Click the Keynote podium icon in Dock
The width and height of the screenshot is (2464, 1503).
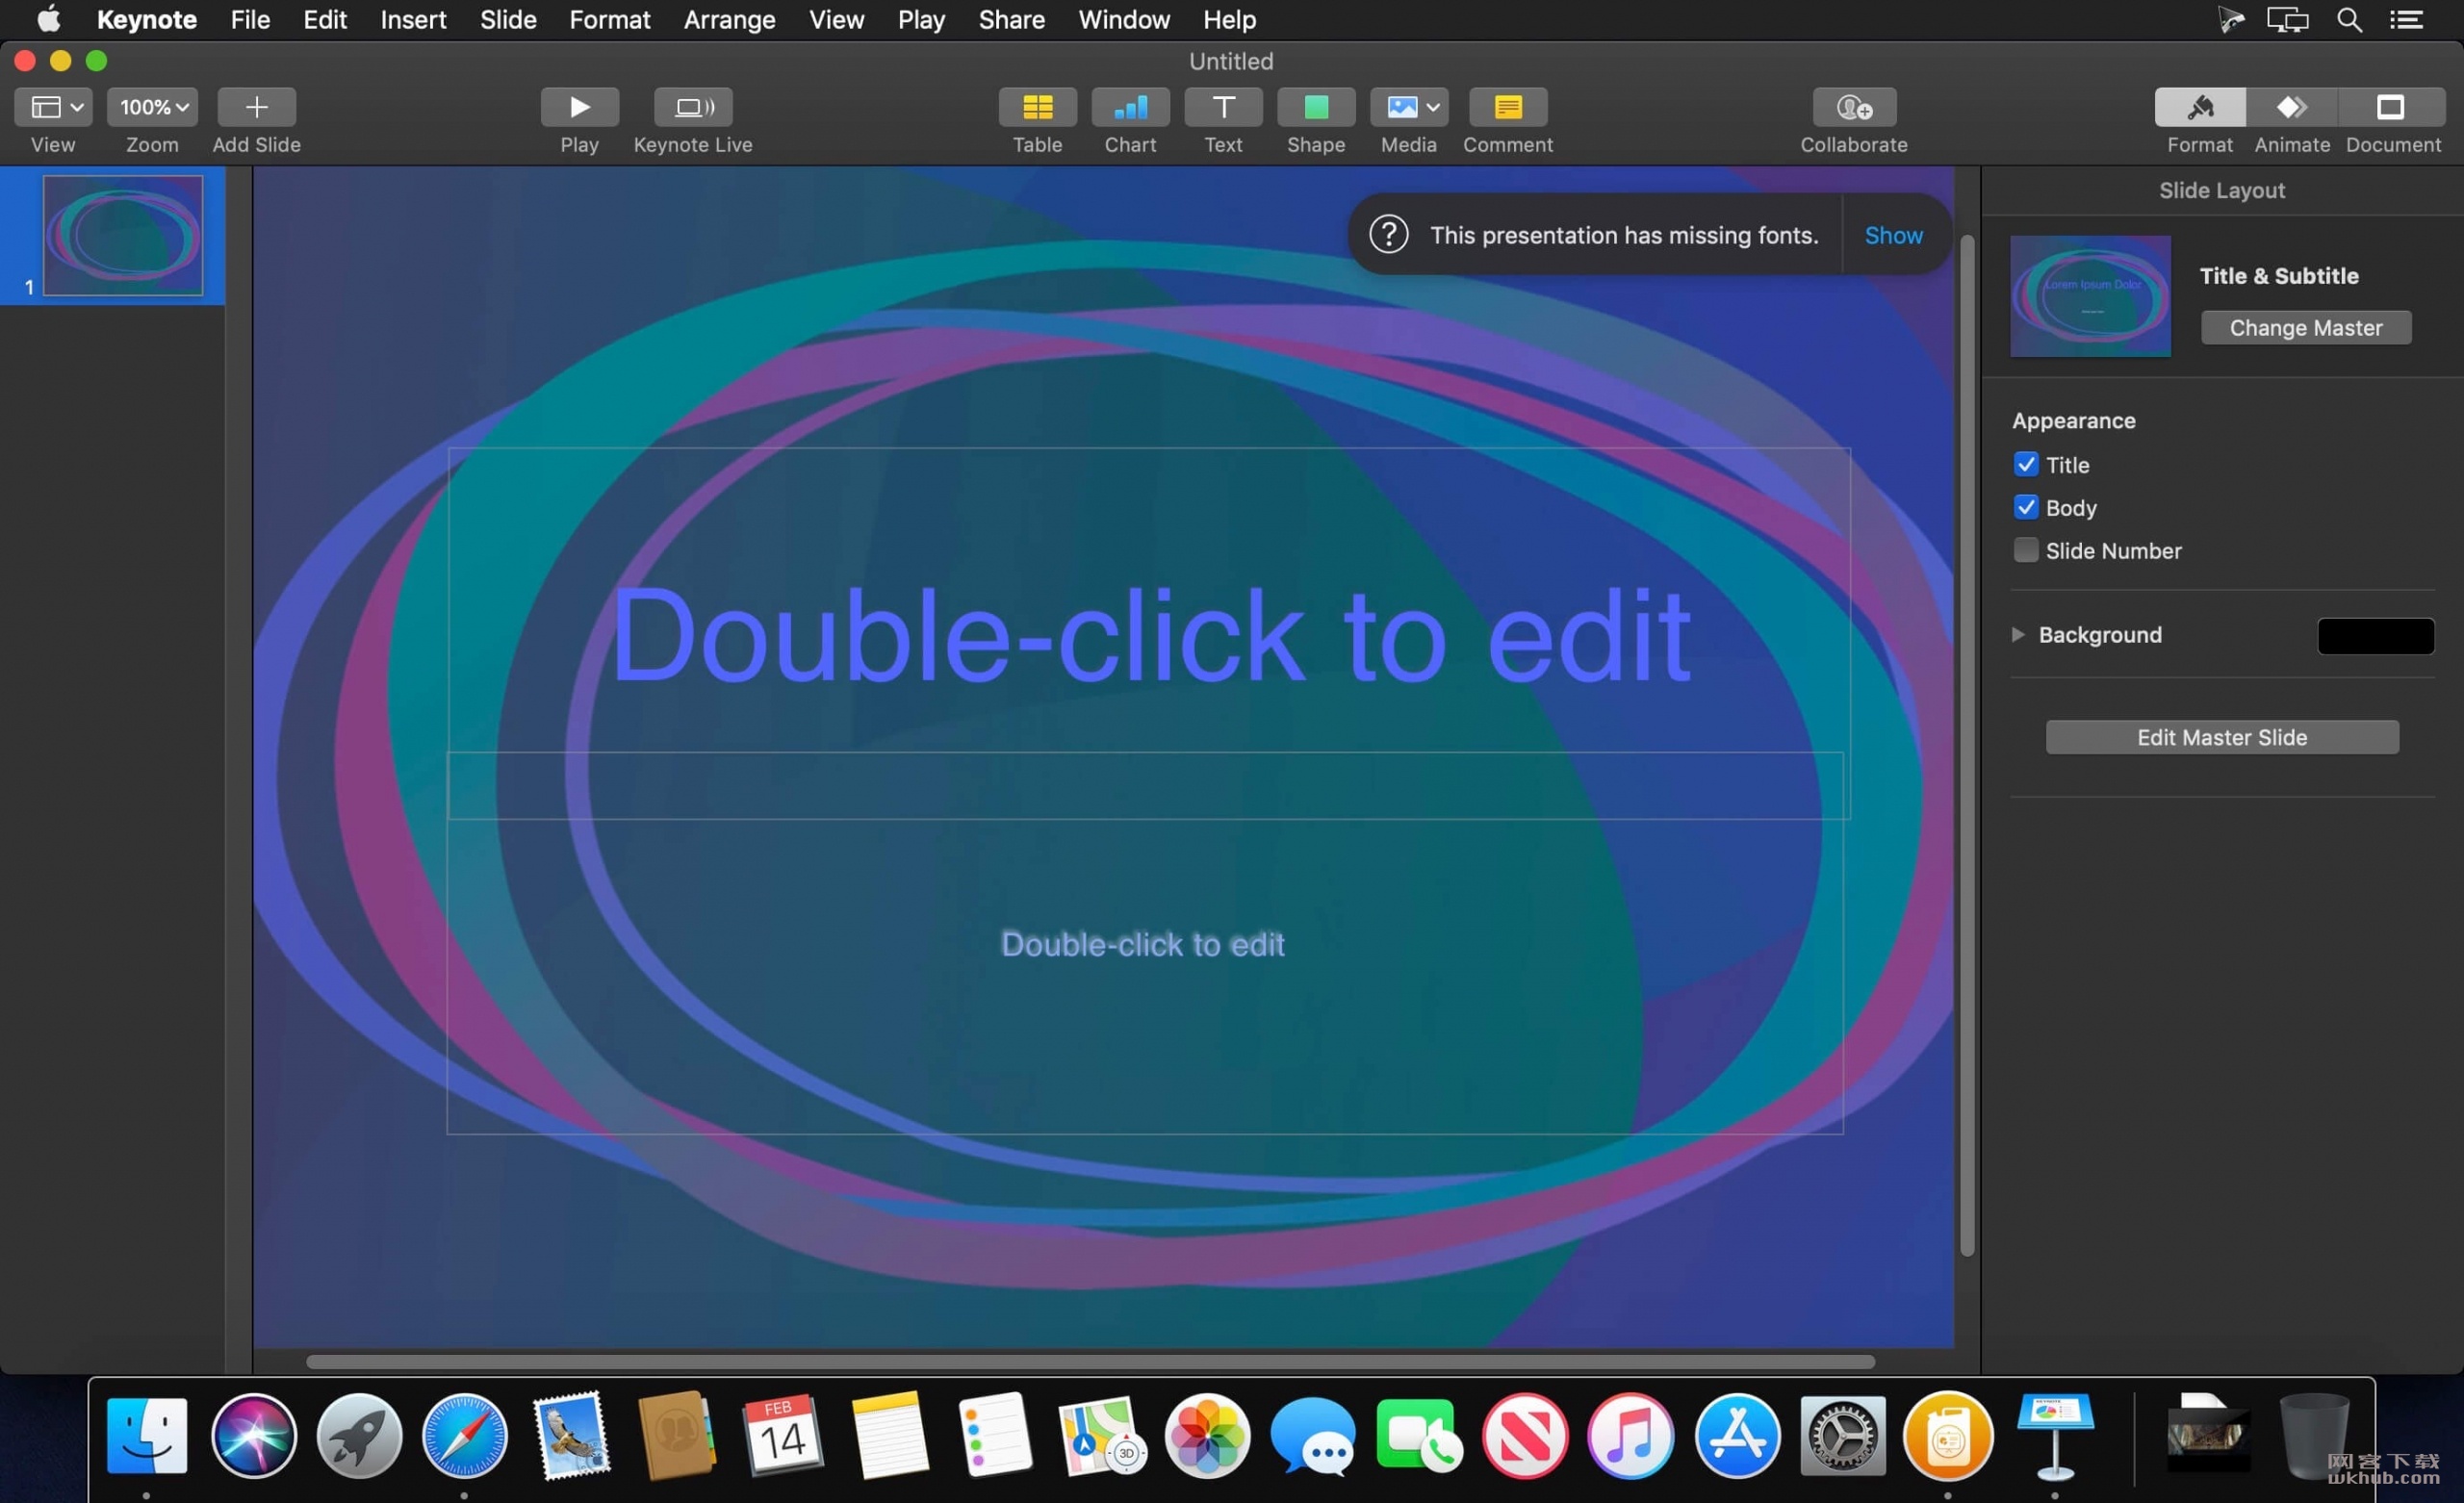point(2054,1436)
